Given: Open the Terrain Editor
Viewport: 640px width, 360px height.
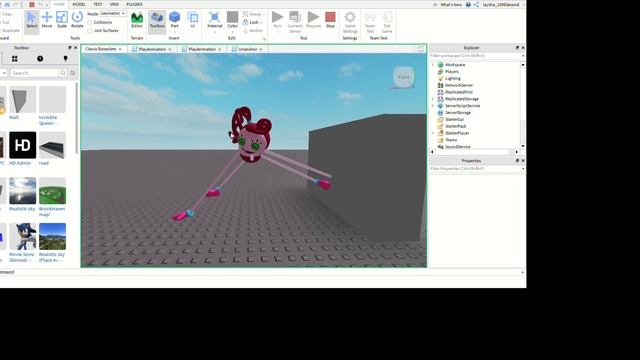Looking at the screenshot, I should pos(137,20).
